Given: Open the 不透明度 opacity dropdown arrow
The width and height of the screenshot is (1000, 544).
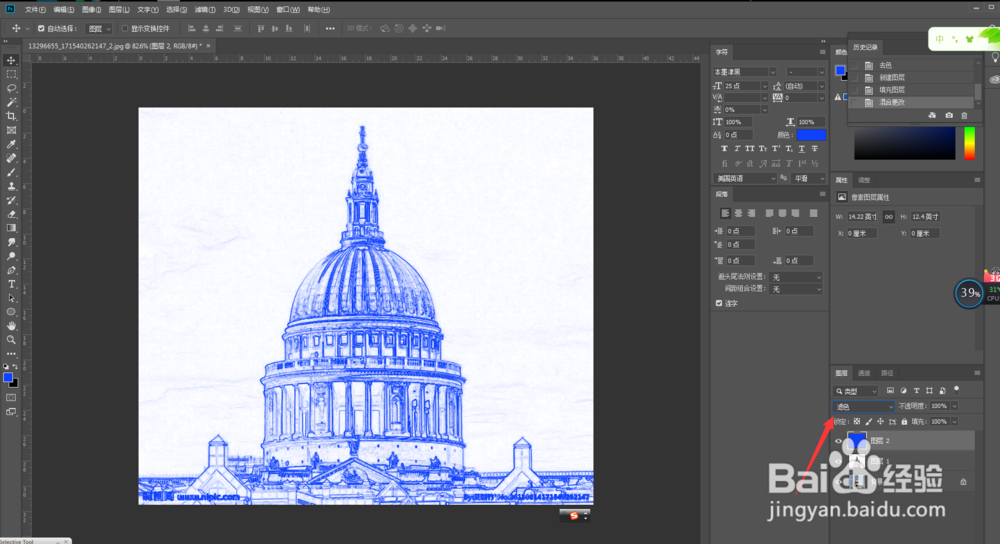Looking at the screenshot, I should (x=955, y=406).
